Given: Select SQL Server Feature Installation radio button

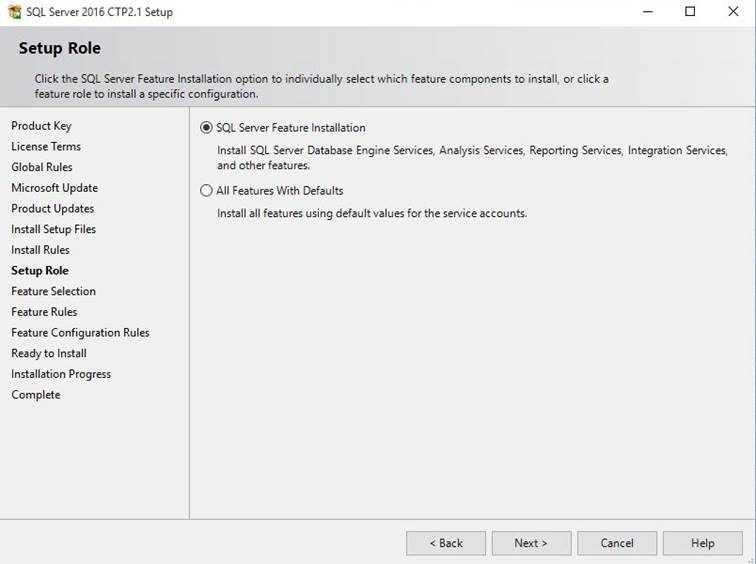Looking at the screenshot, I should (206, 128).
